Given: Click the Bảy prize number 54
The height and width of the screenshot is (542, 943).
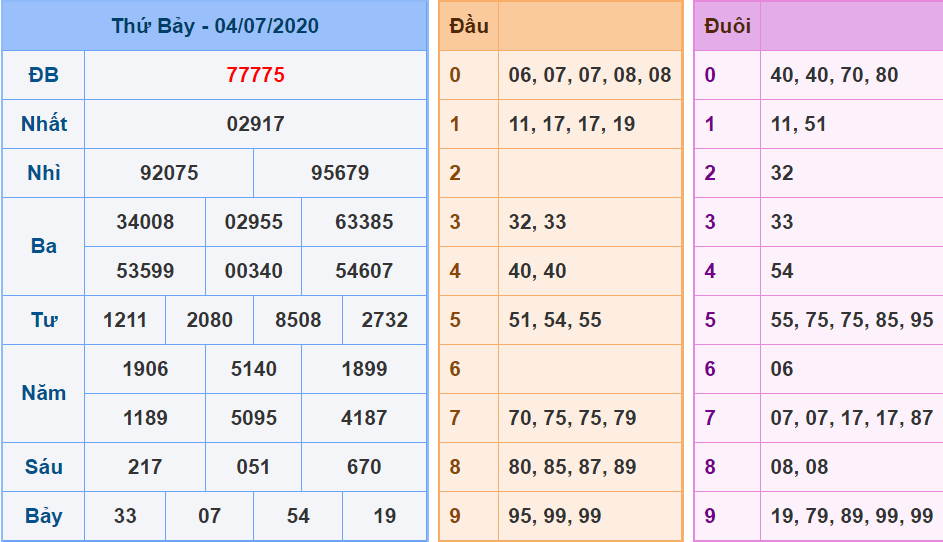Looking at the screenshot, I should click(298, 516).
